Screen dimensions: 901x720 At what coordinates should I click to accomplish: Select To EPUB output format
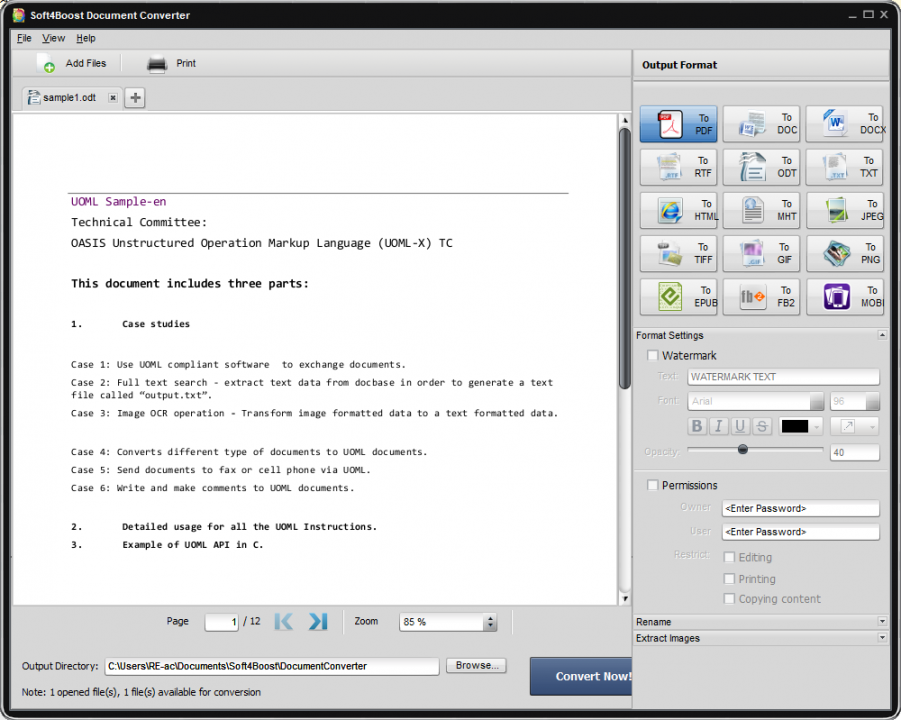[x=678, y=297]
